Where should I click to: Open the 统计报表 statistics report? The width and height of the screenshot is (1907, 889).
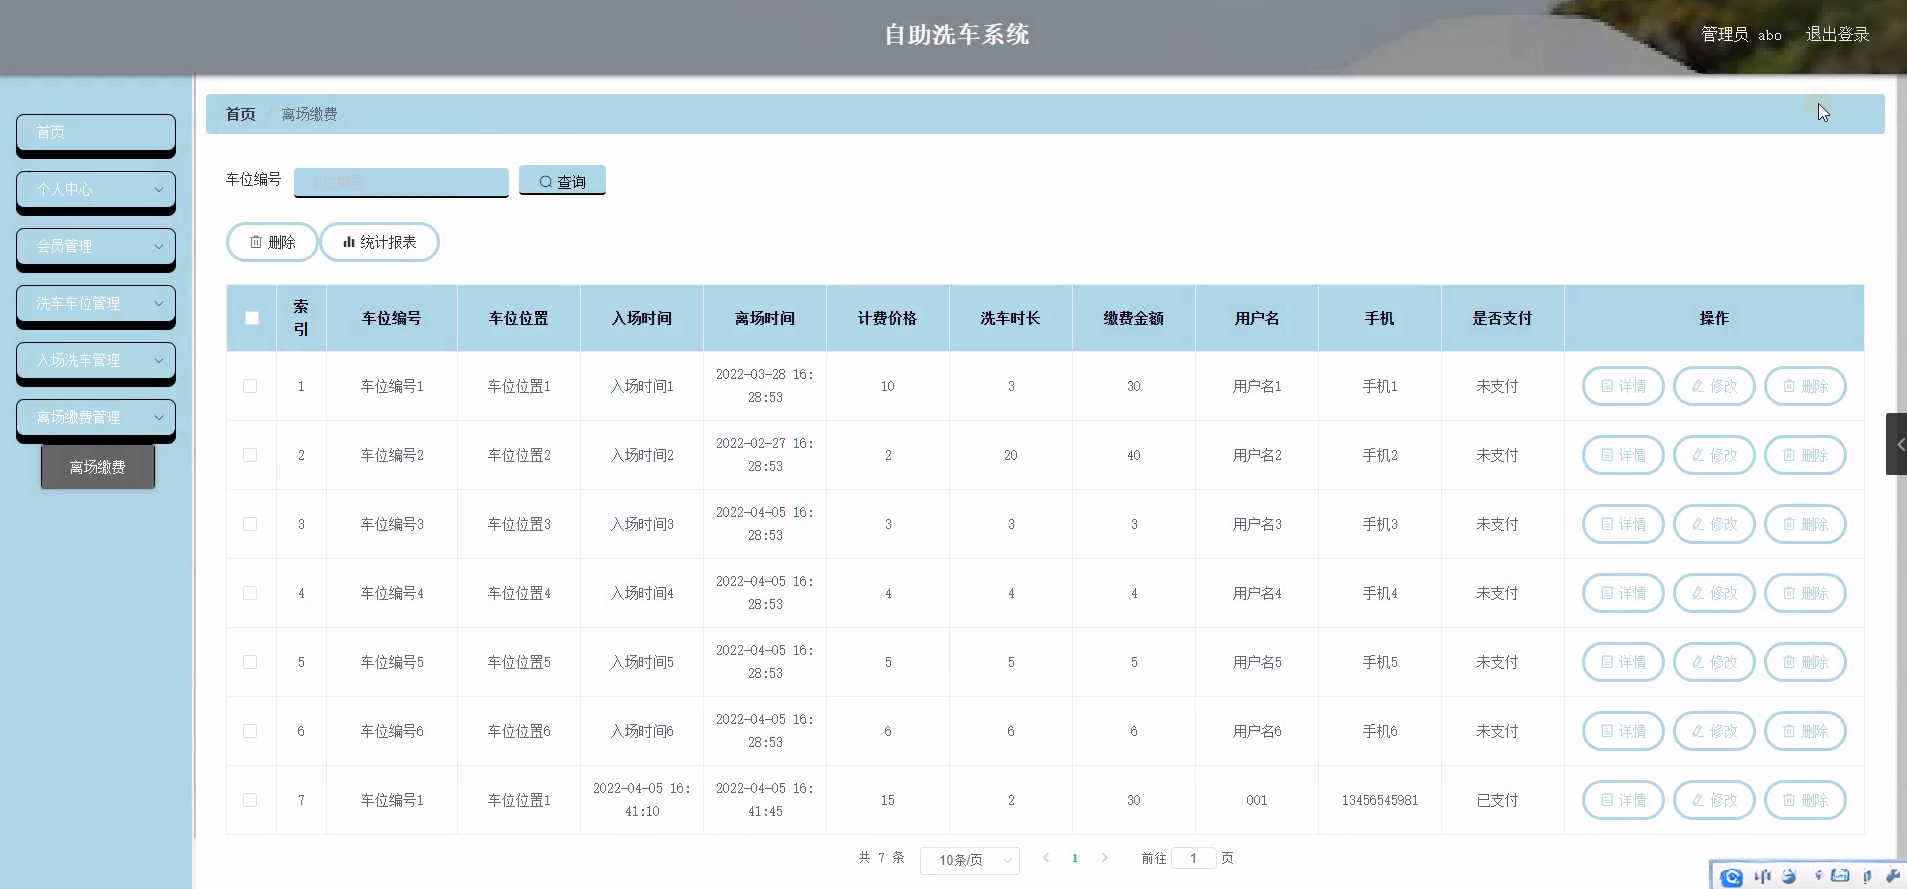(379, 242)
